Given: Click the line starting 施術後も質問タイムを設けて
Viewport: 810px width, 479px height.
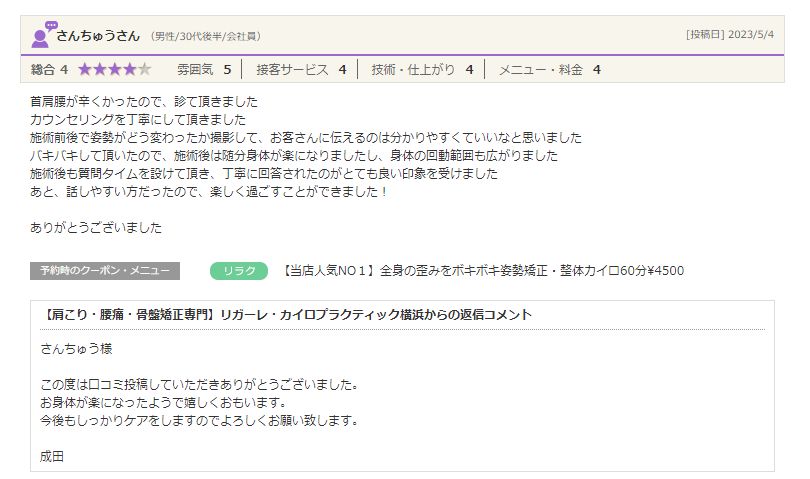Looking at the screenshot, I should (264, 174).
